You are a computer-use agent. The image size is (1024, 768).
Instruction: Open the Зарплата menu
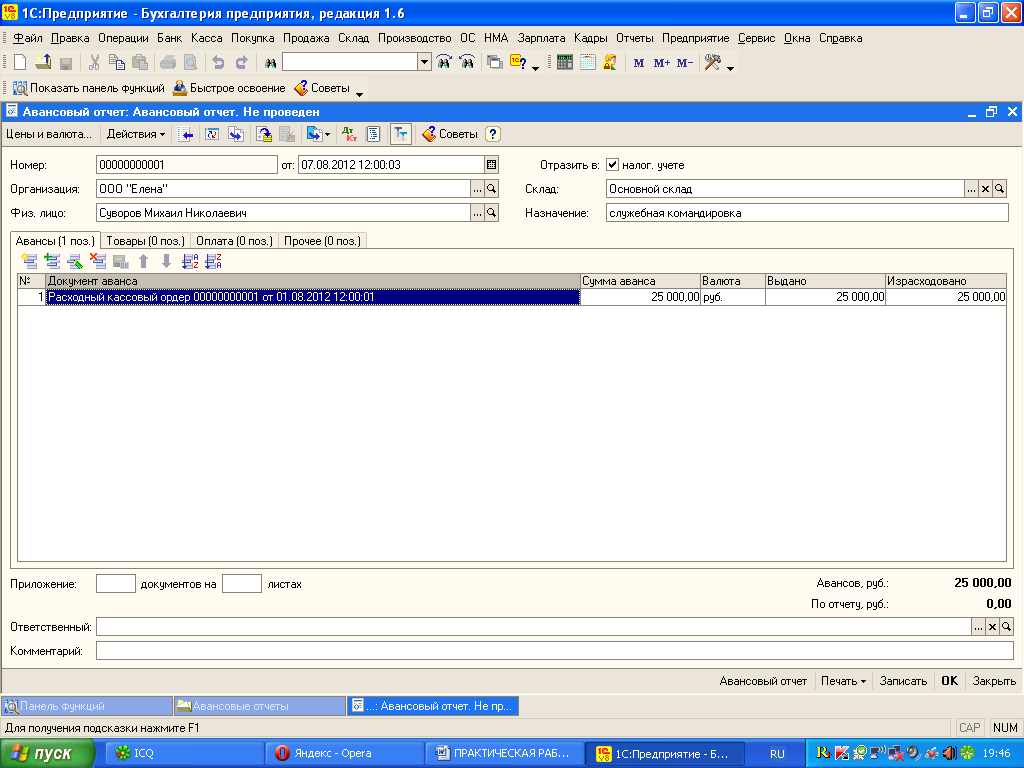coord(541,38)
